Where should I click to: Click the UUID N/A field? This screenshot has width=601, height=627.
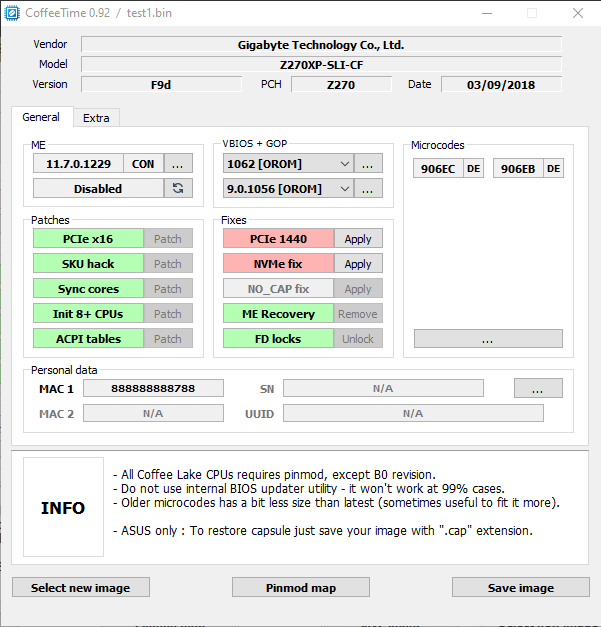point(413,413)
